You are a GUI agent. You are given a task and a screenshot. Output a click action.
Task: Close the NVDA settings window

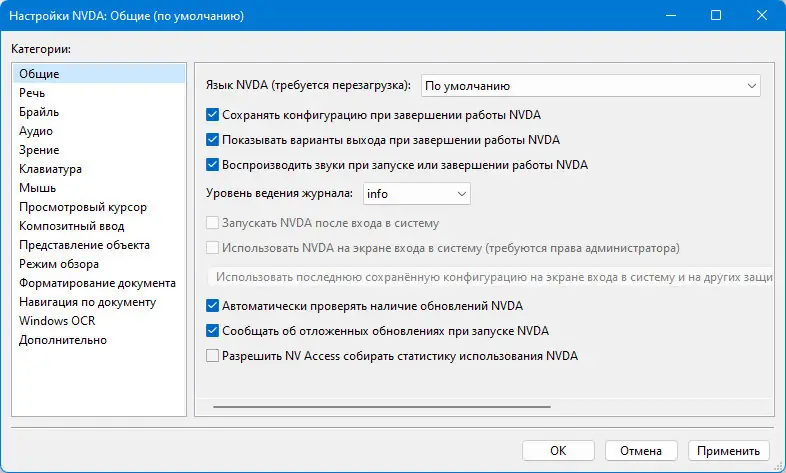pos(762,16)
